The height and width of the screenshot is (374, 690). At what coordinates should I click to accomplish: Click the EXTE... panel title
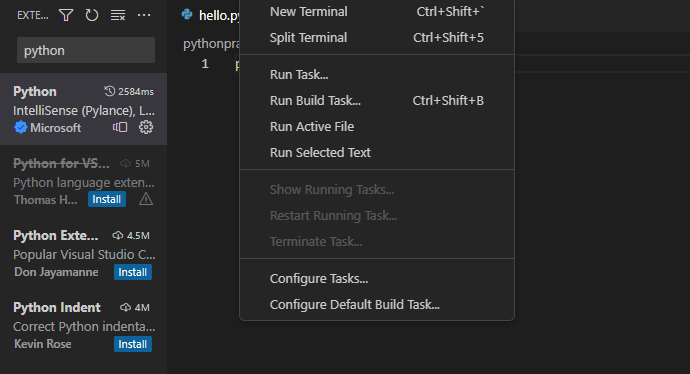tap(33, 15)
